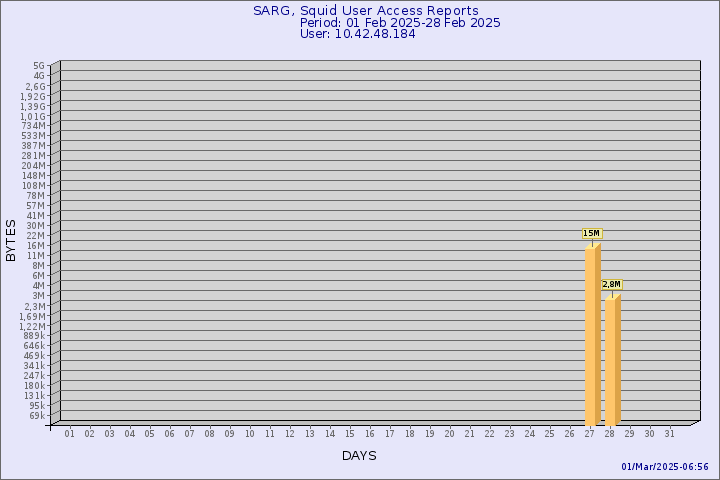This screenshot has height=480, width=720.
Task: Click the 1,01G tick on the bytes axis
Action: [x=33, y=116]
